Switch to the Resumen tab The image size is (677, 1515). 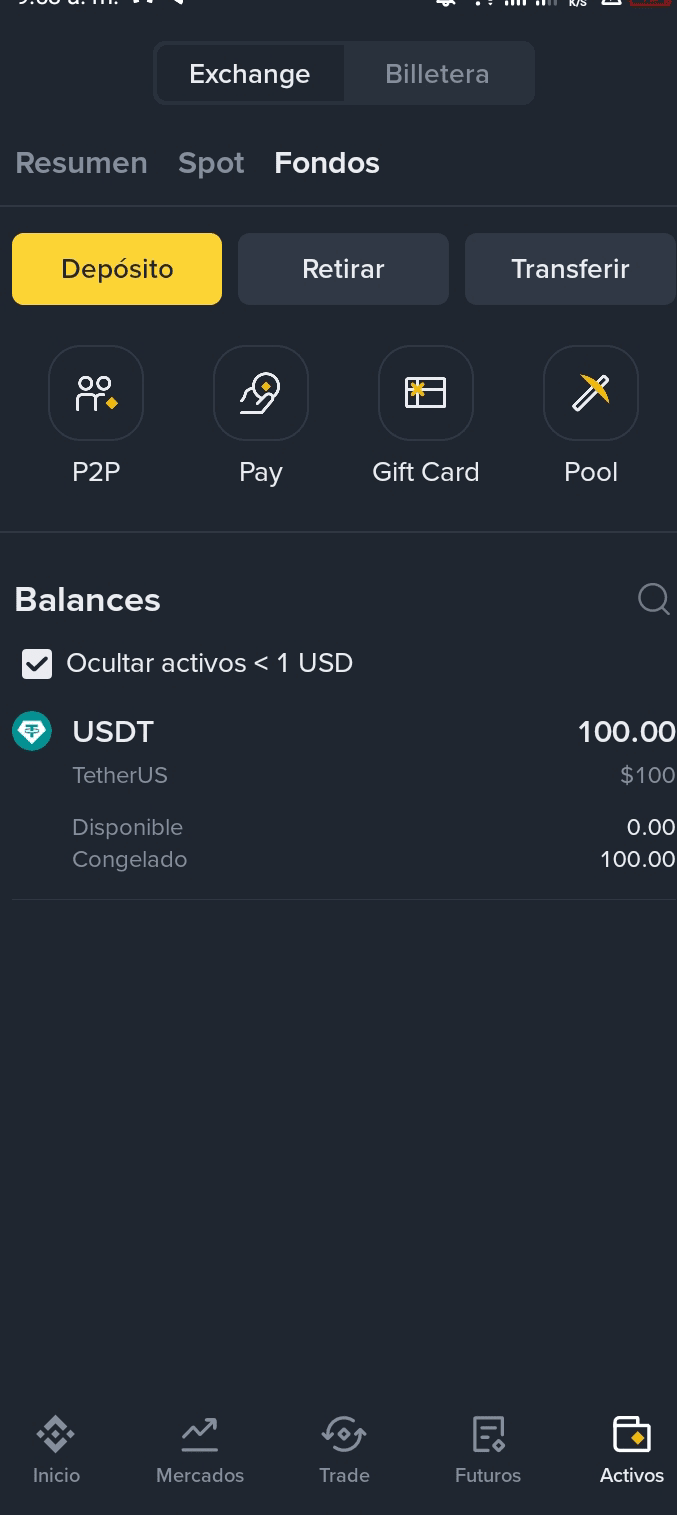point(81,163)
